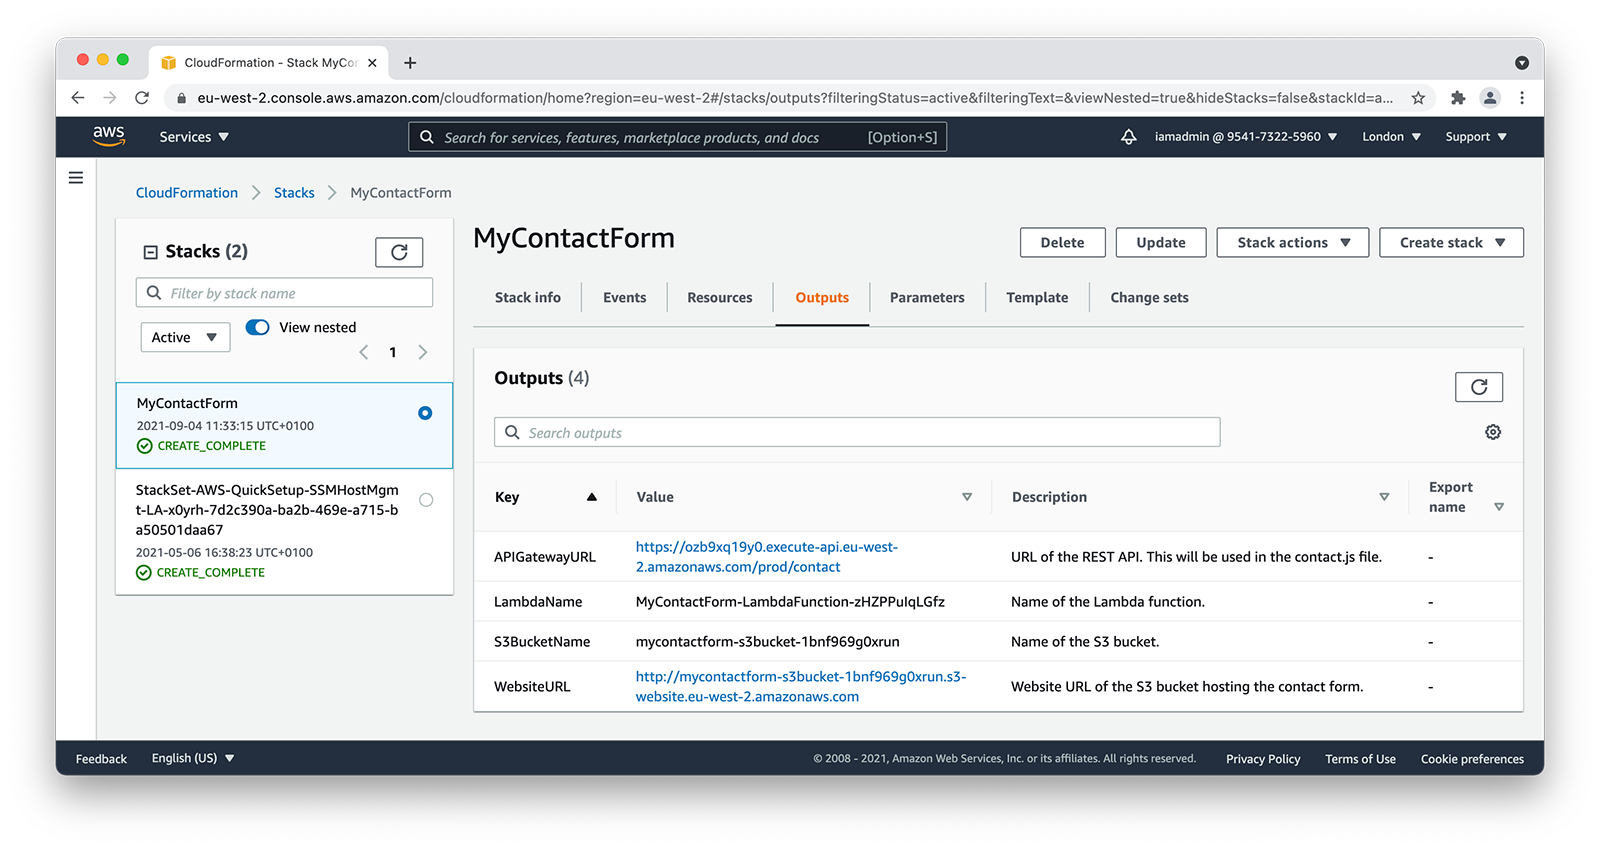Open the Terms of Use link
1600x849 pixels.
1360,759
